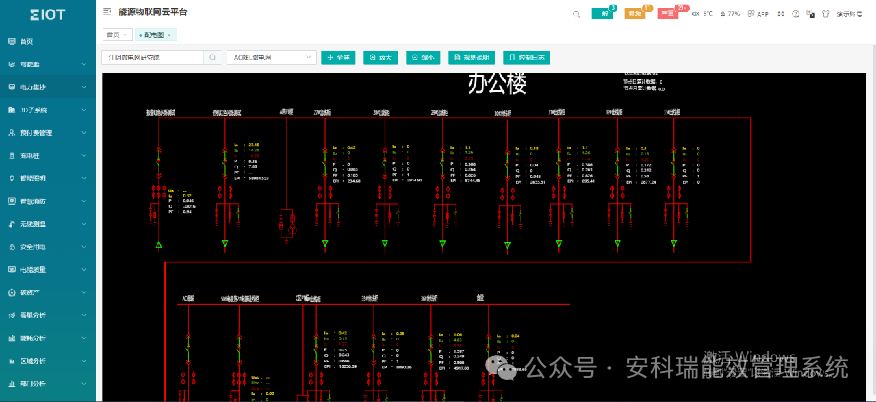Click the search button beside the search field
Viewport: 876px width, 402px height.
tap(212, 58)
